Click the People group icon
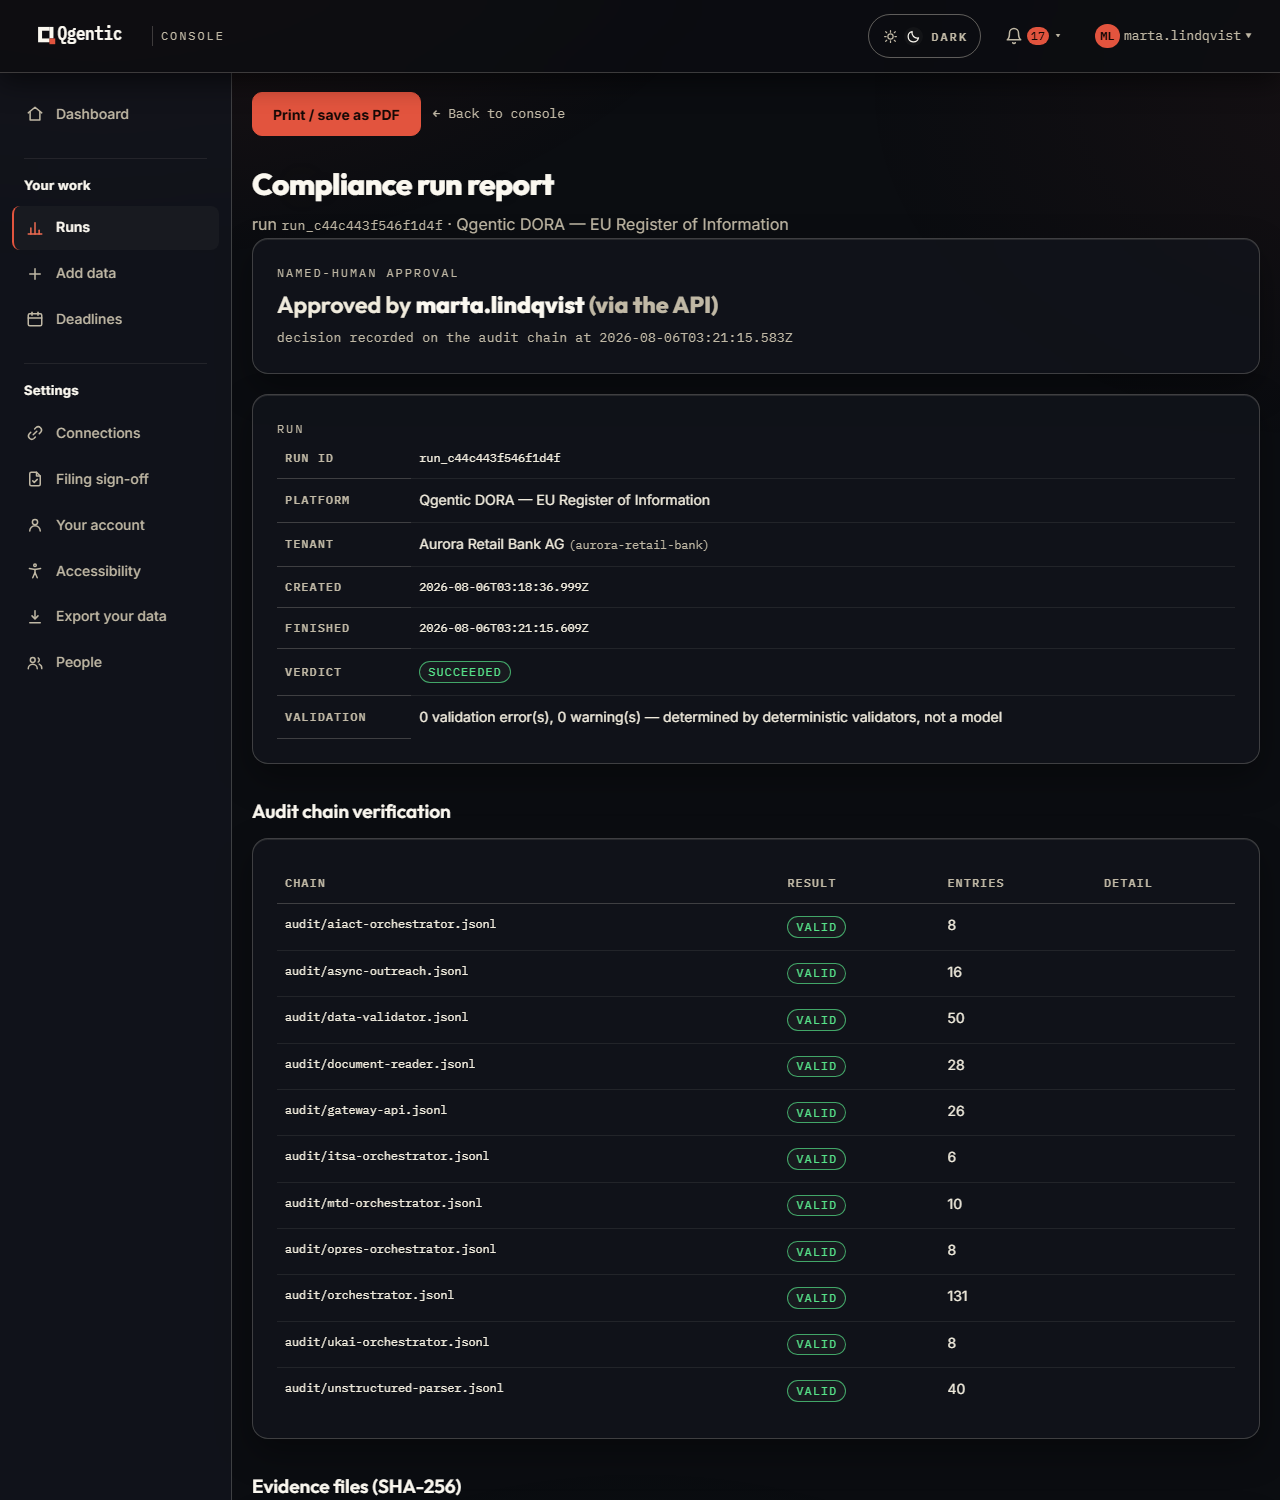Image resolution: width=1280 pixels, height=1500 pixels. (35, 663)
